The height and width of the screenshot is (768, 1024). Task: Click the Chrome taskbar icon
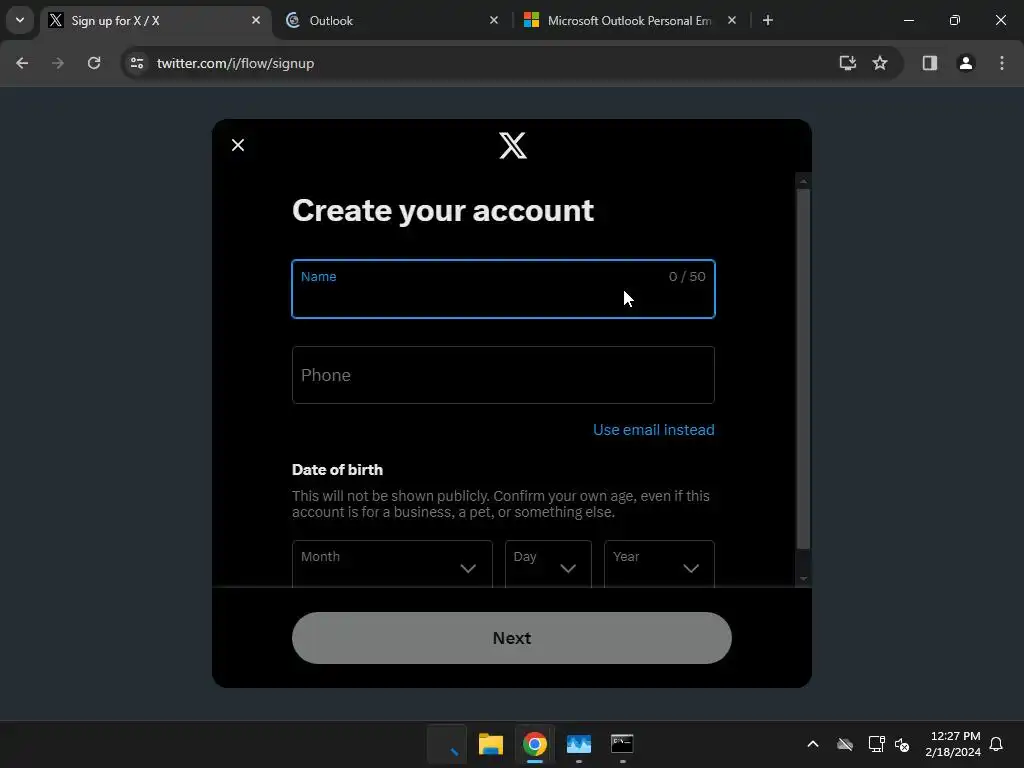535,744
